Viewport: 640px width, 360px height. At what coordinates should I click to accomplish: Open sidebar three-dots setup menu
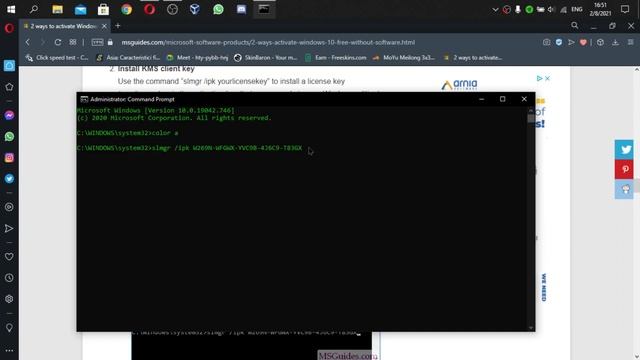[x=9, y=350]
